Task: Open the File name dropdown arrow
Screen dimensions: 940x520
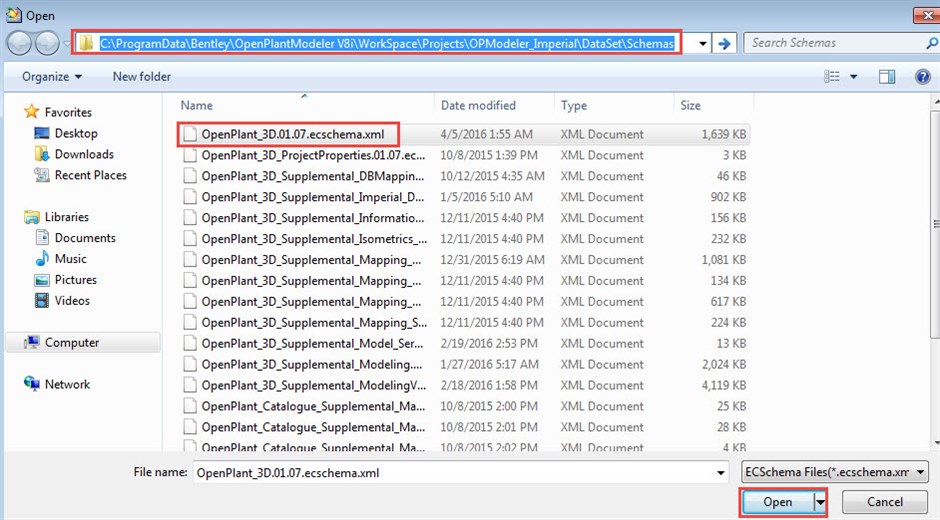Action: [x=721, y=473]
